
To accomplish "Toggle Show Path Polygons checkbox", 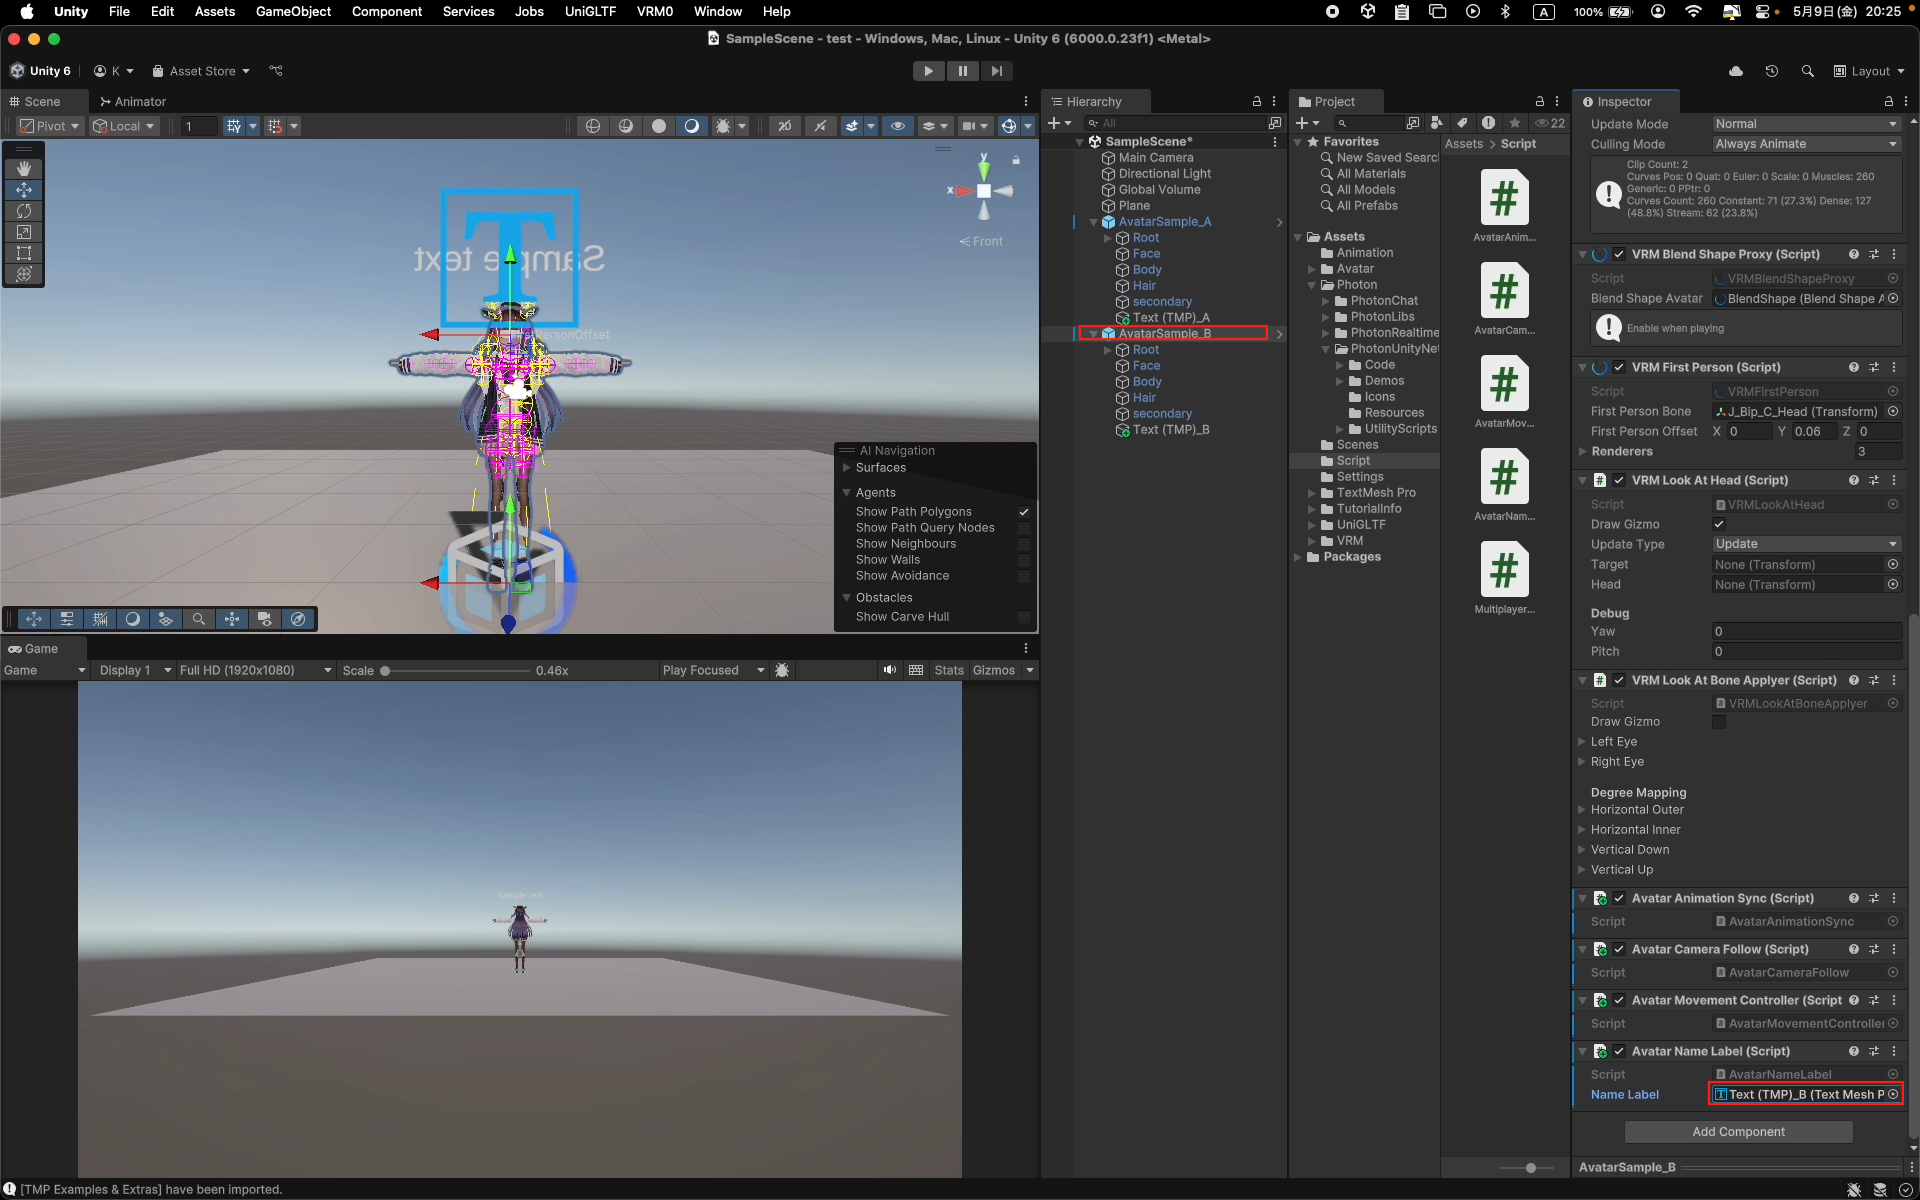I will coord(1024,512).
